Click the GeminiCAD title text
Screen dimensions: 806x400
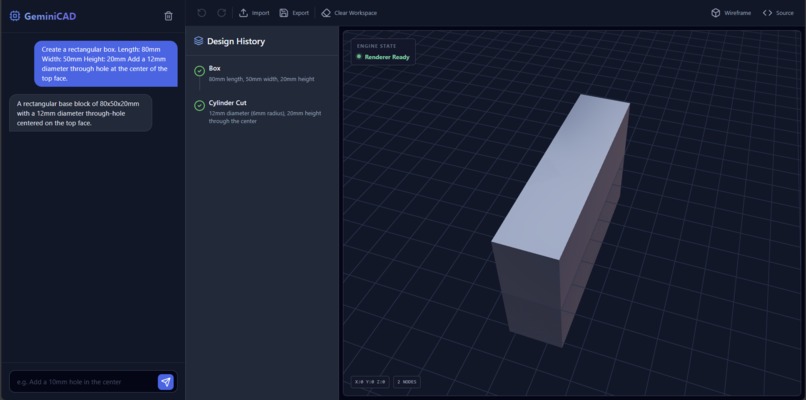50,16
